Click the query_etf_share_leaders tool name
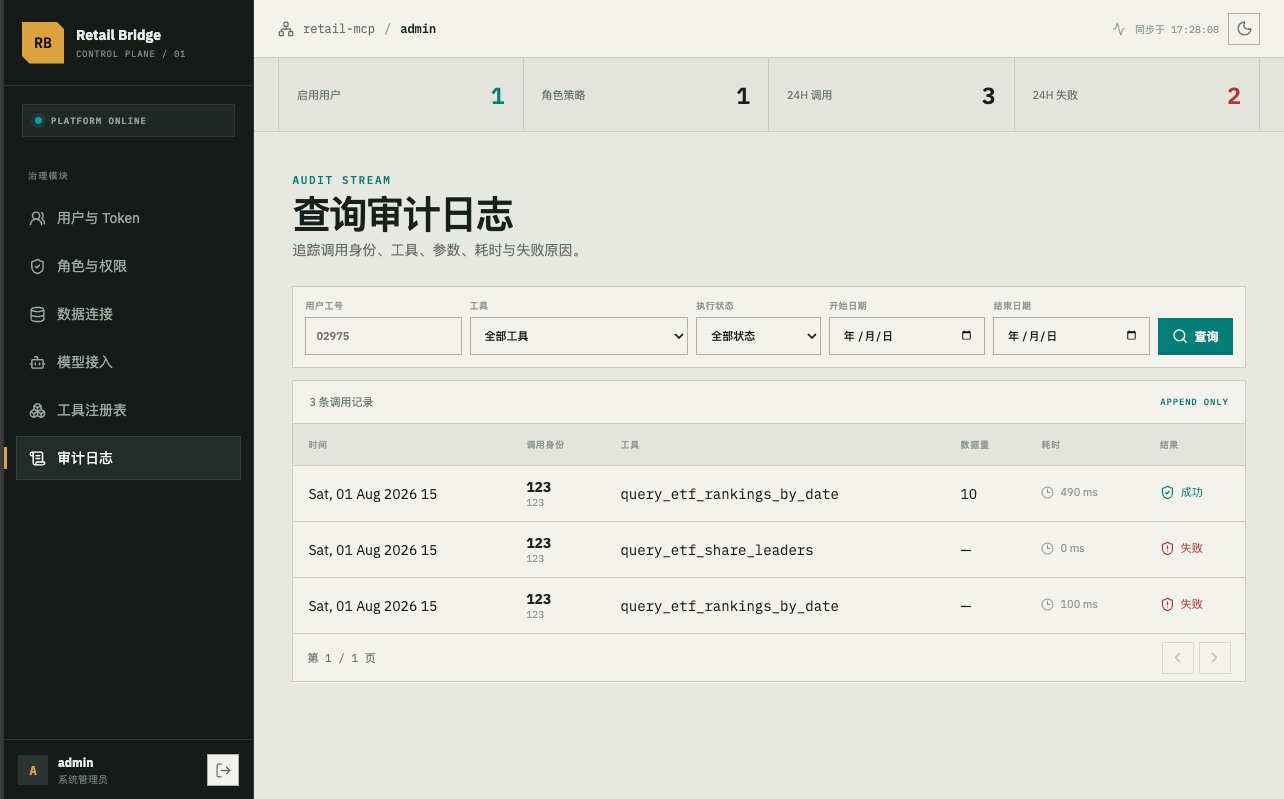 click(717, 550)
